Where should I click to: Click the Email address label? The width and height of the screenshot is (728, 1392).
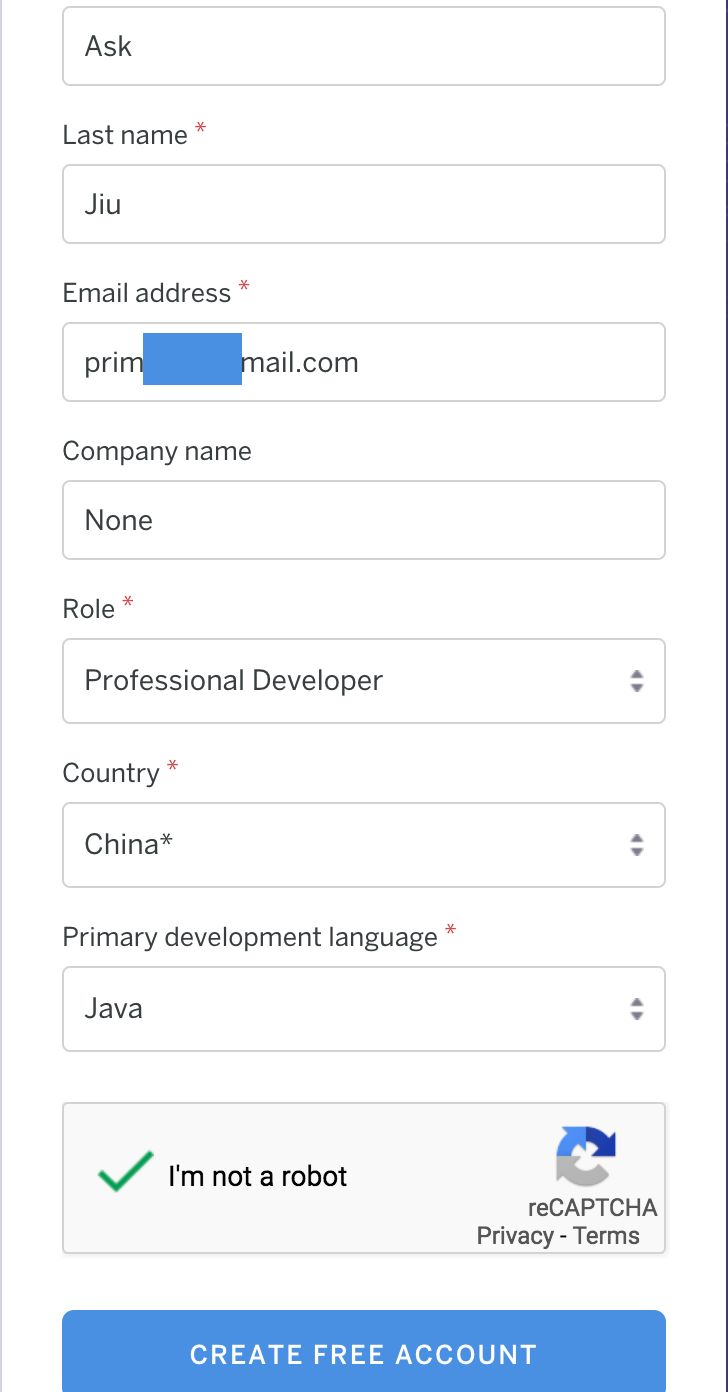coord(147,293)
